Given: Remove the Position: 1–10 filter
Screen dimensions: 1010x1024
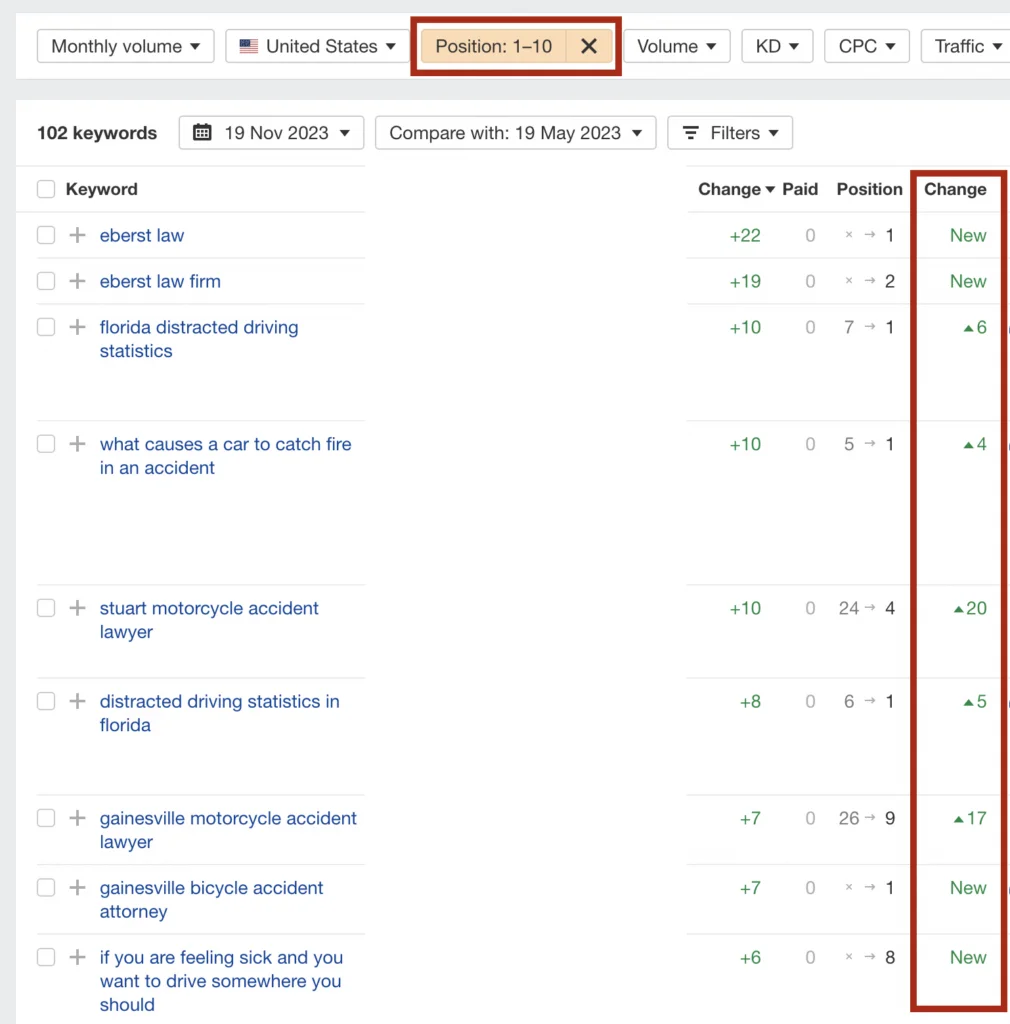Looking at the screenshot, I should click(x=589, y=46).
